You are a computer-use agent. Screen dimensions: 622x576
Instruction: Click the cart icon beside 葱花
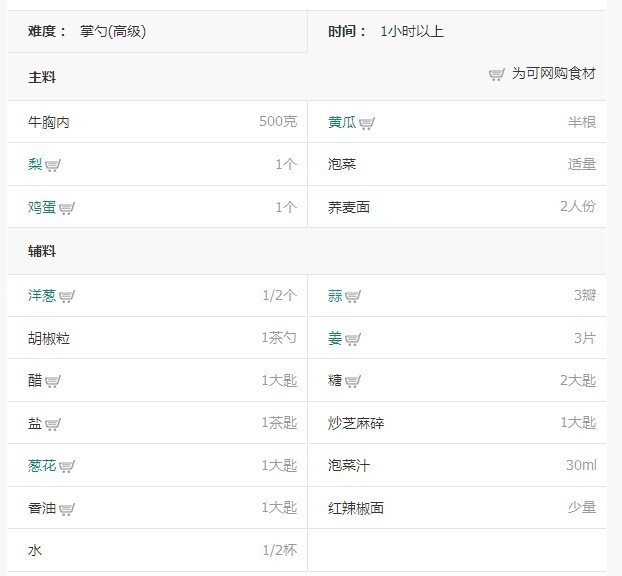coord(67,466)
